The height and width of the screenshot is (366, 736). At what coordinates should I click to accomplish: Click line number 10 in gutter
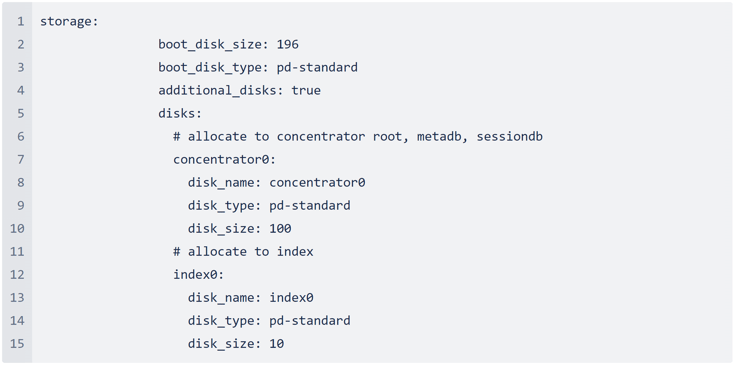pyautogui.click(x=17, y=229)
